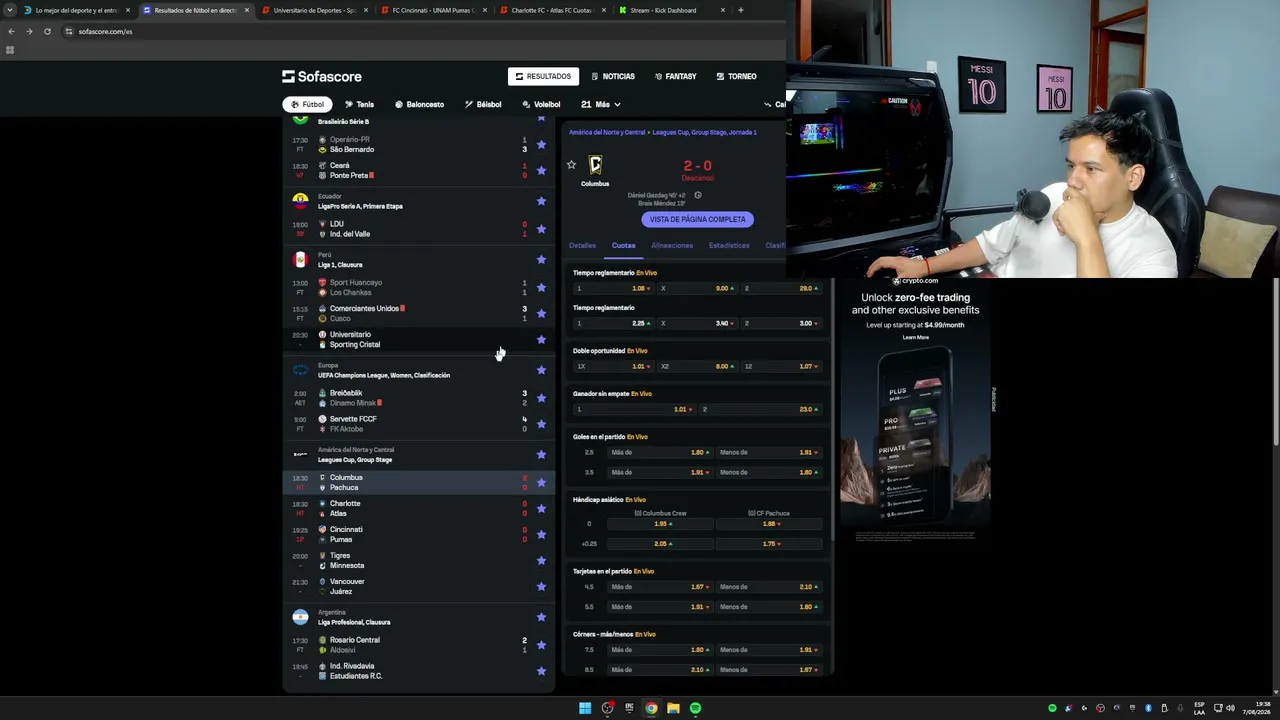Viewport: 1280px width, 720px height.
Task: Click the Argentina flag icon
Action: 300,617
